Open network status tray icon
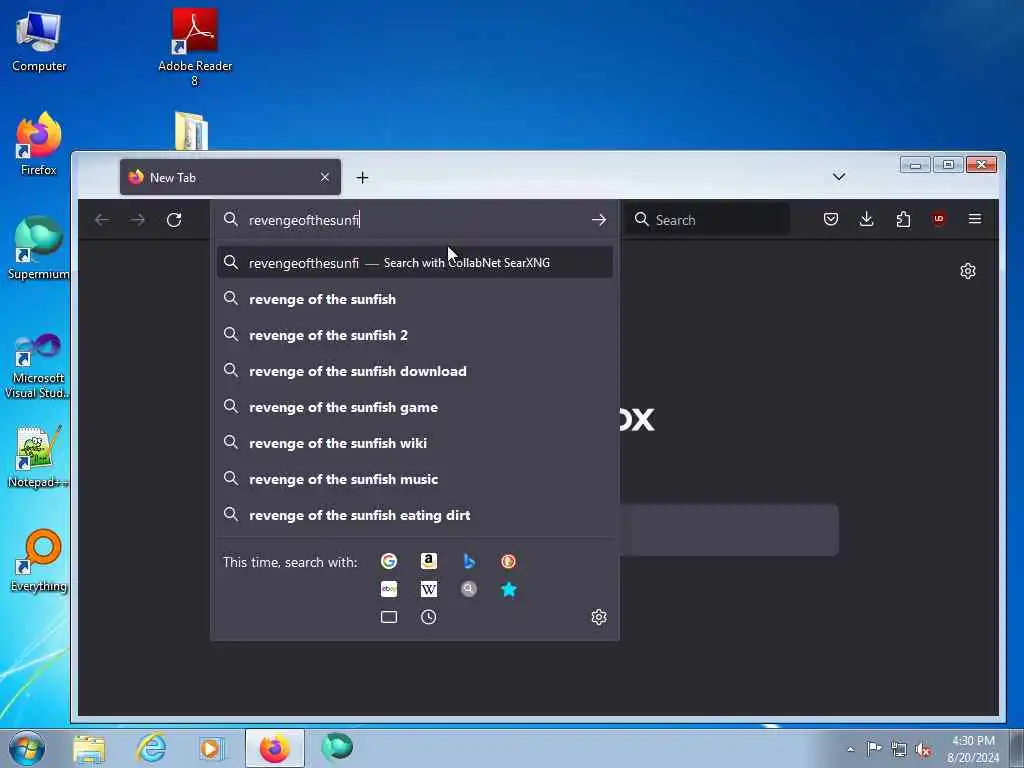The image size is (1024, 768). coord(899,749)
